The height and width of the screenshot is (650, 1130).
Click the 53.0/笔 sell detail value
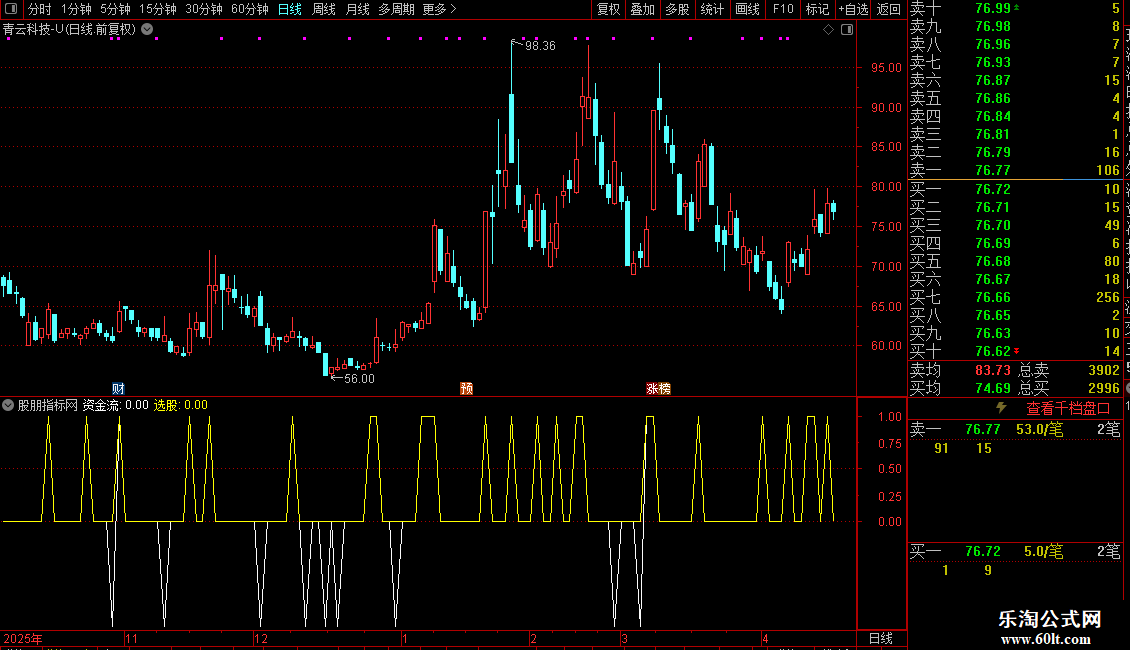1039,429
